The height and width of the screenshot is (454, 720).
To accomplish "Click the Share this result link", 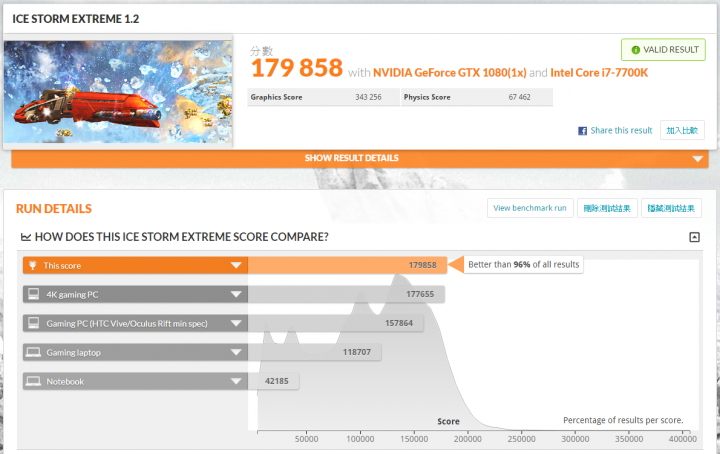I will pos(621,130).
